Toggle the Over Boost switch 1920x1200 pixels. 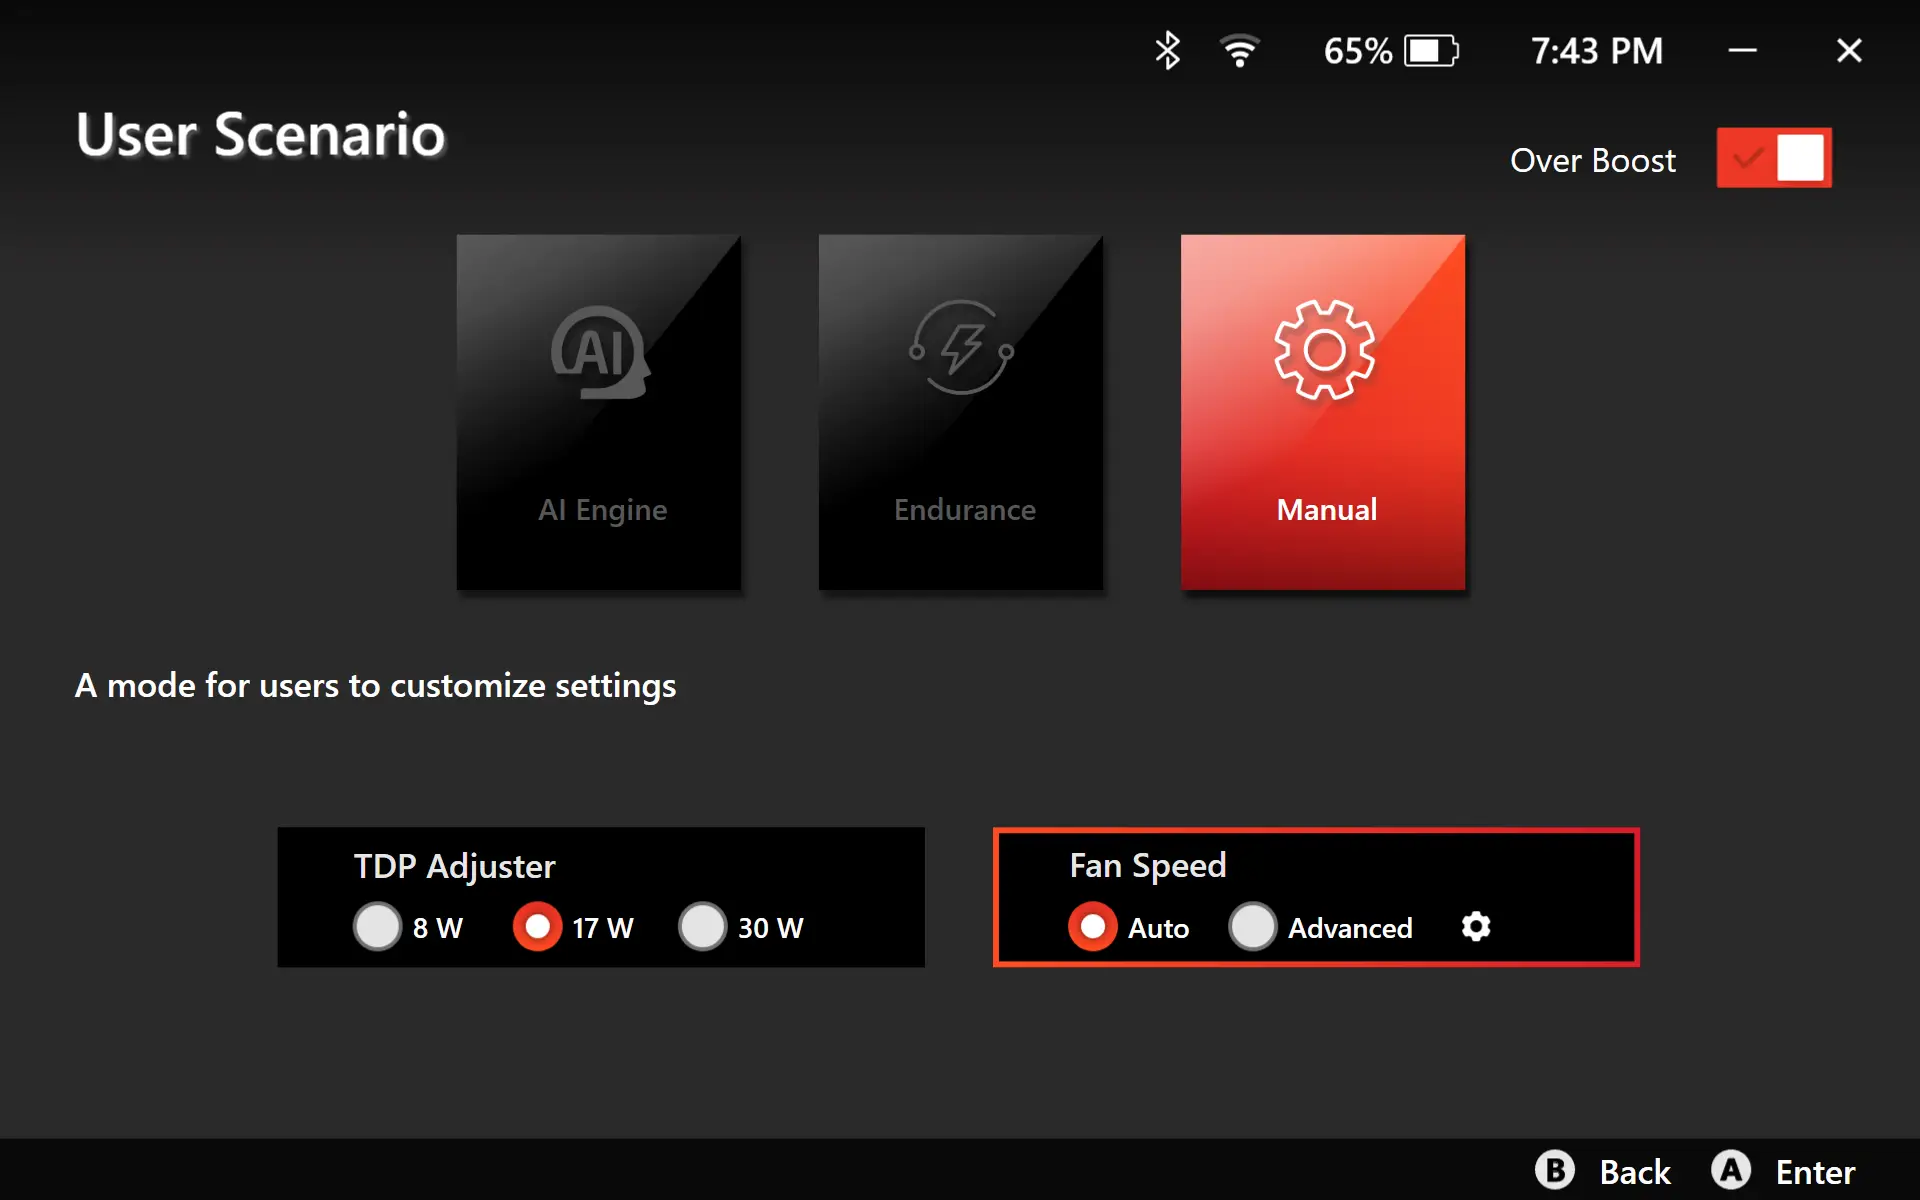(x=1773, y=158)
